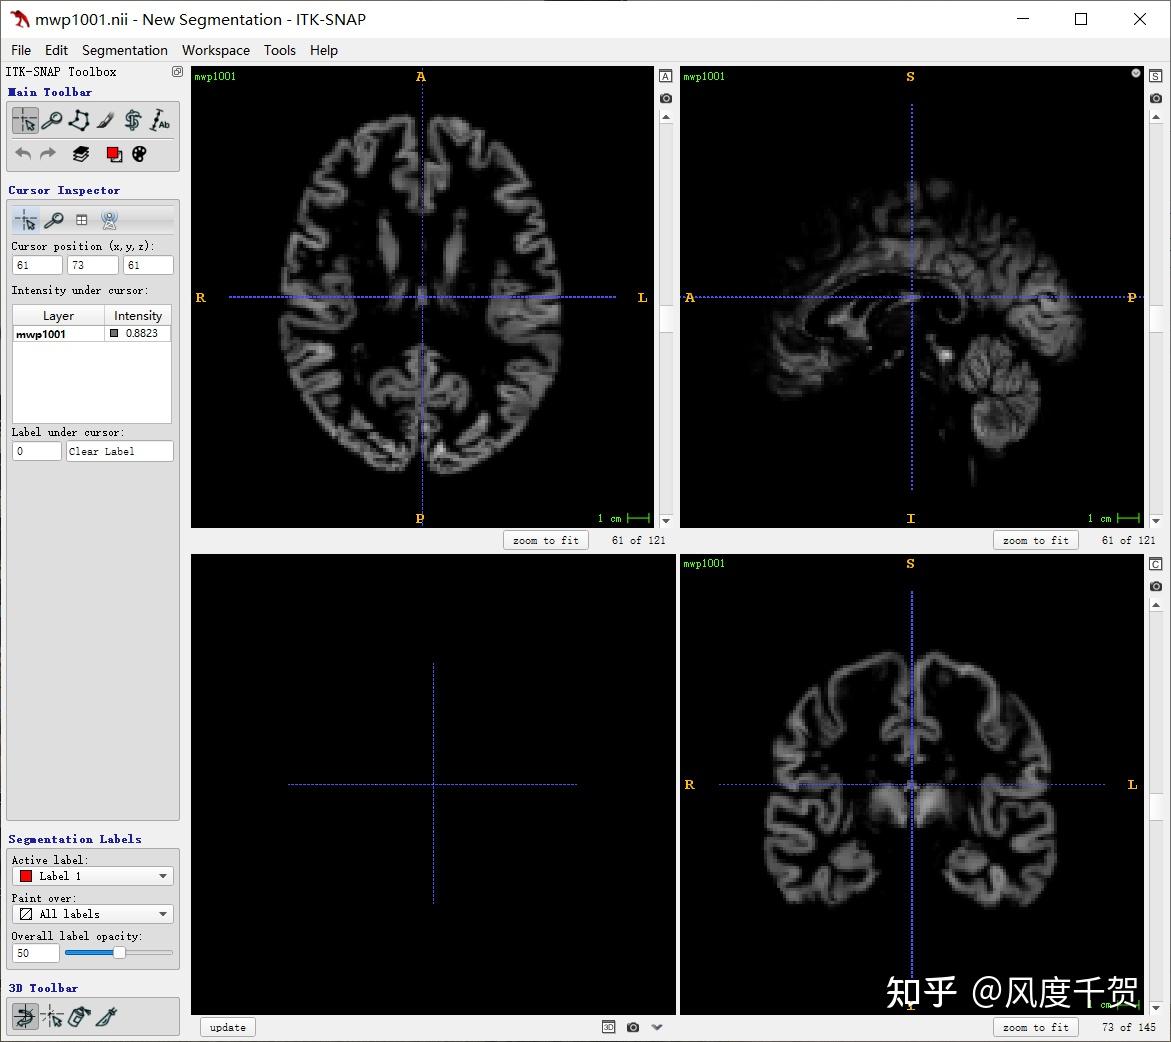
Task: Switch inspector to the synchronization antenna page
Action: 109,220
